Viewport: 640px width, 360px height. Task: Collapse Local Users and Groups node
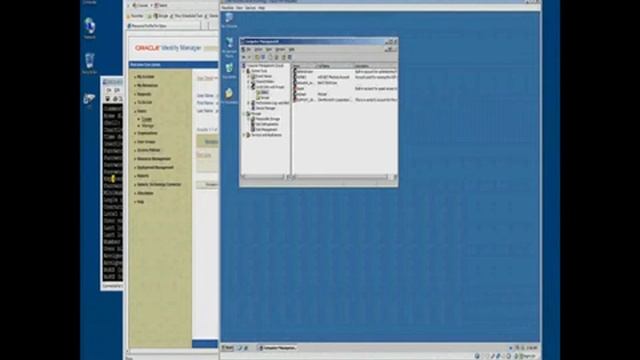(x=248, y=87)
